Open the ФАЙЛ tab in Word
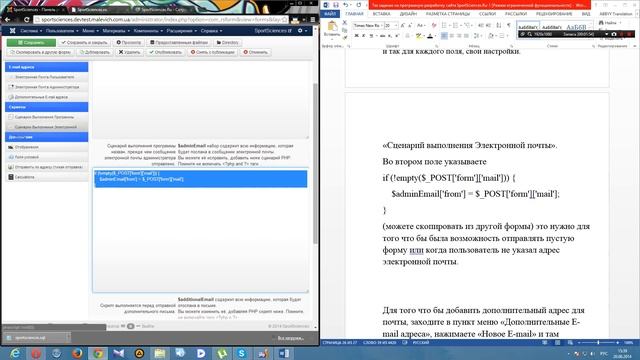The height and width of the screenshot is (360, 640). pyautogui.click(x=330, y=14)
